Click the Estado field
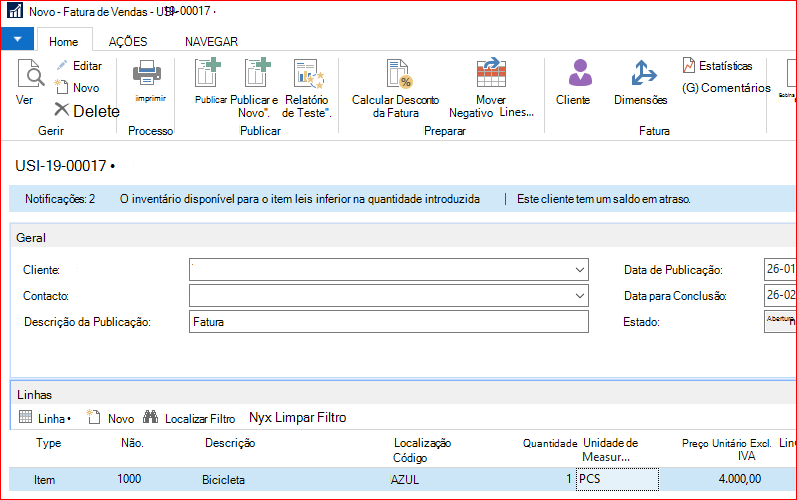This screenshot has width=797, height=500. (780, 321)
